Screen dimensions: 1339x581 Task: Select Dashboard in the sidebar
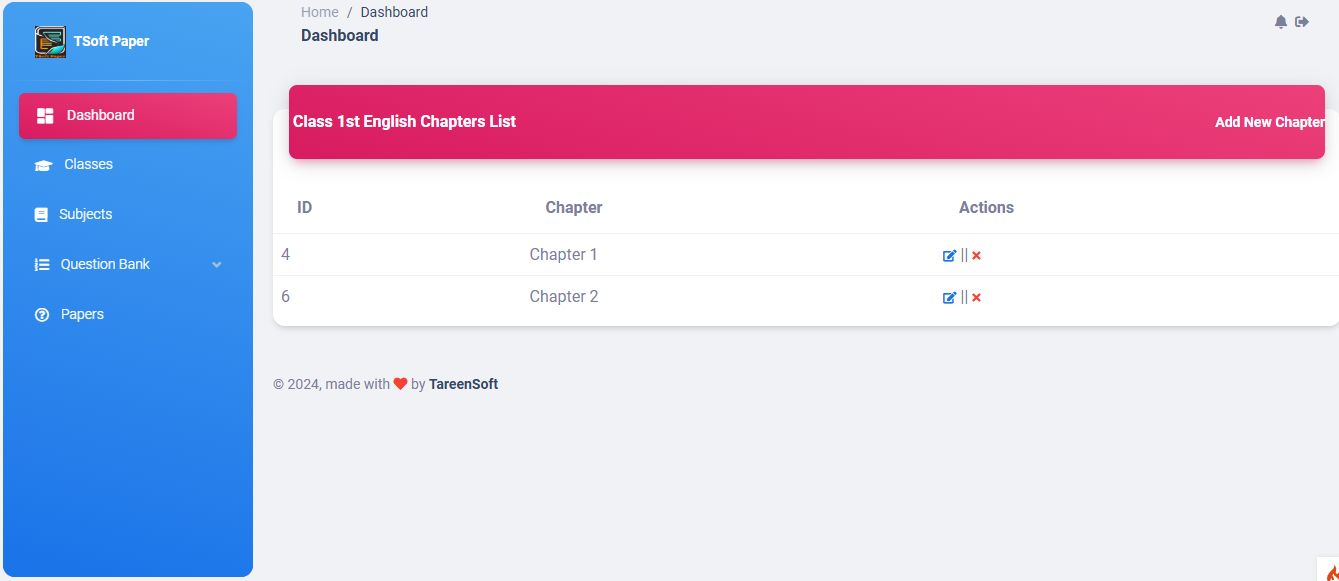pyautogui.click(x=100, y=115)
